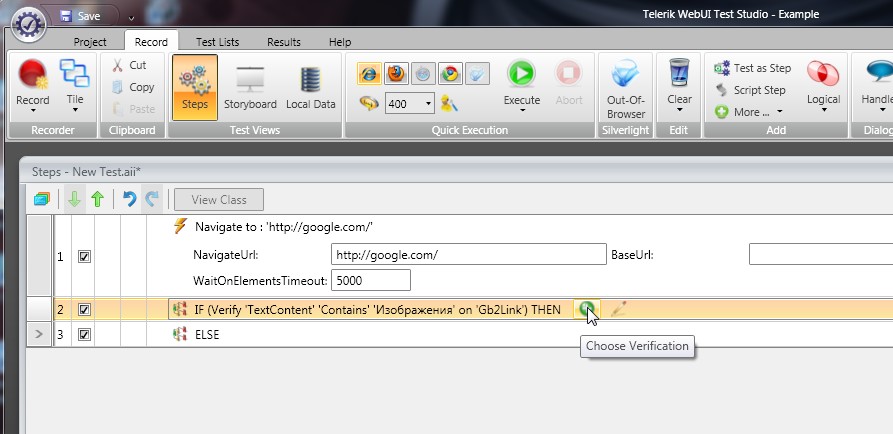Select the Record ribbon tab
The width and height of the screenshot is (893, 434).
[x=151, y=42]
